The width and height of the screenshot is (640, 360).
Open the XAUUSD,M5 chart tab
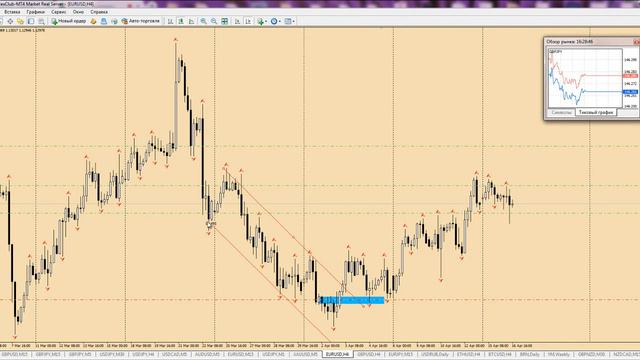(x=304, y=354)
